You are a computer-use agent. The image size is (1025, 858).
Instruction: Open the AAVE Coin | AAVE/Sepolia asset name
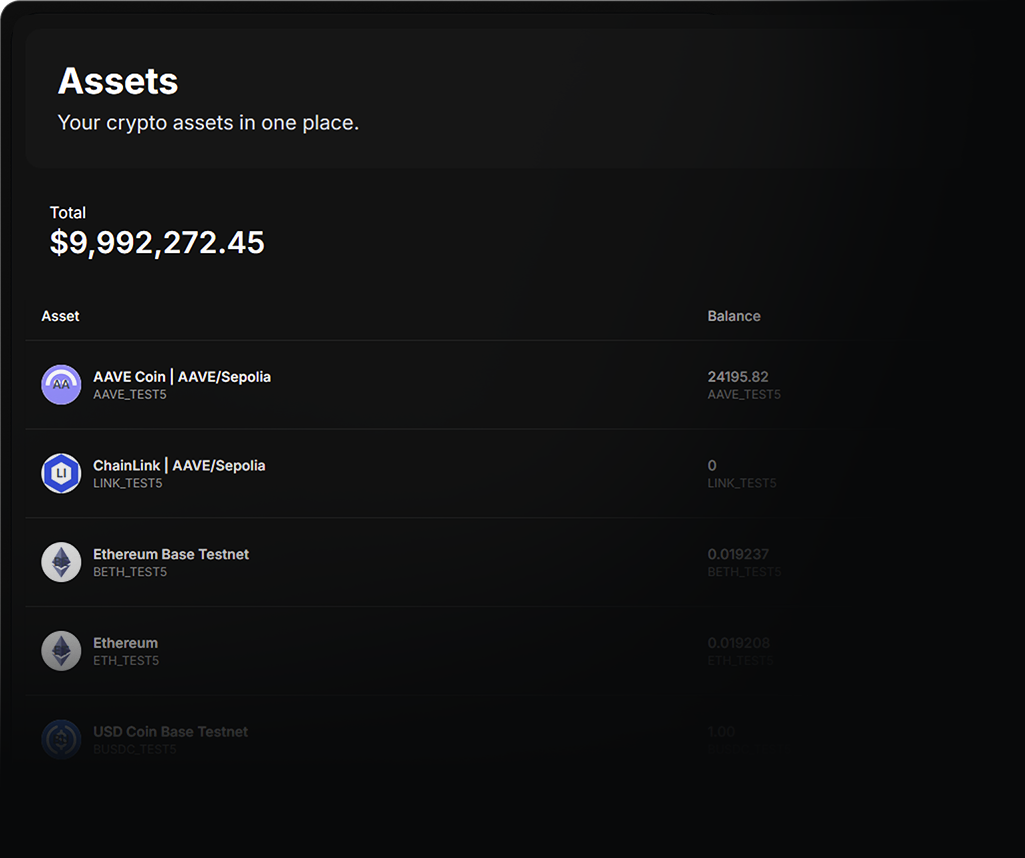(x=182, y=377)
